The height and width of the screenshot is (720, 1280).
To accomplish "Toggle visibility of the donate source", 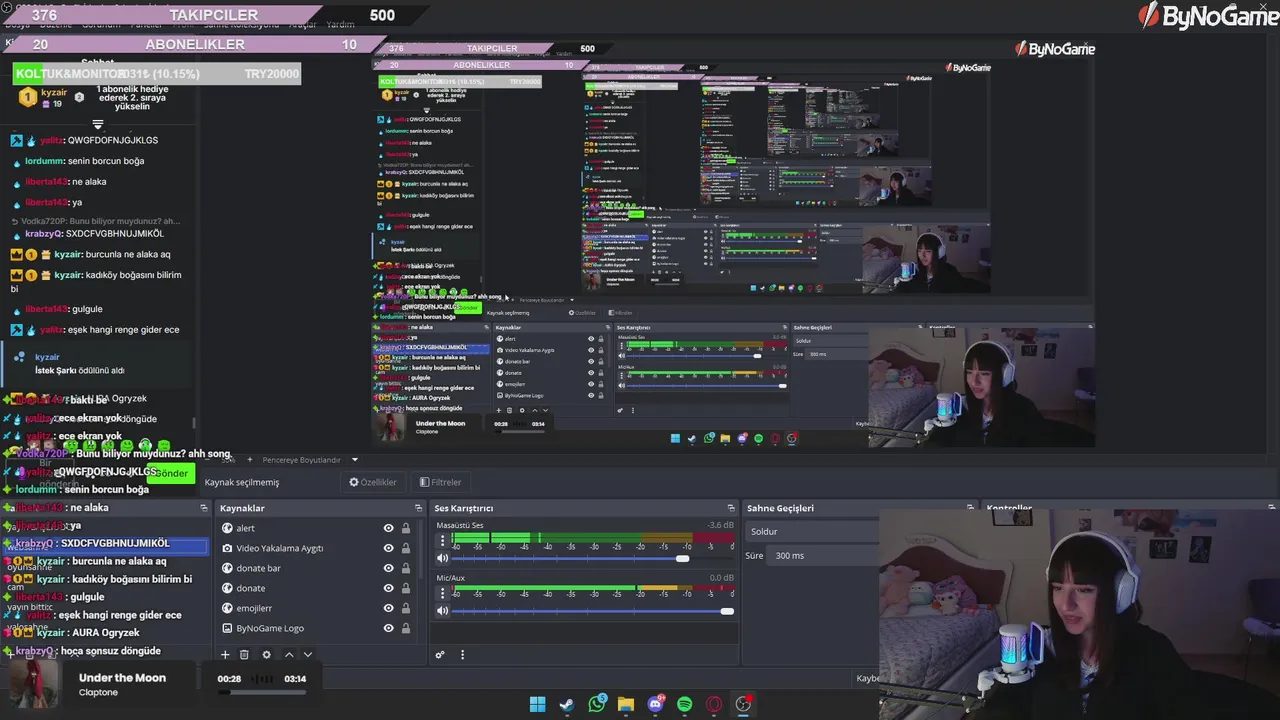I will point(389,588).
